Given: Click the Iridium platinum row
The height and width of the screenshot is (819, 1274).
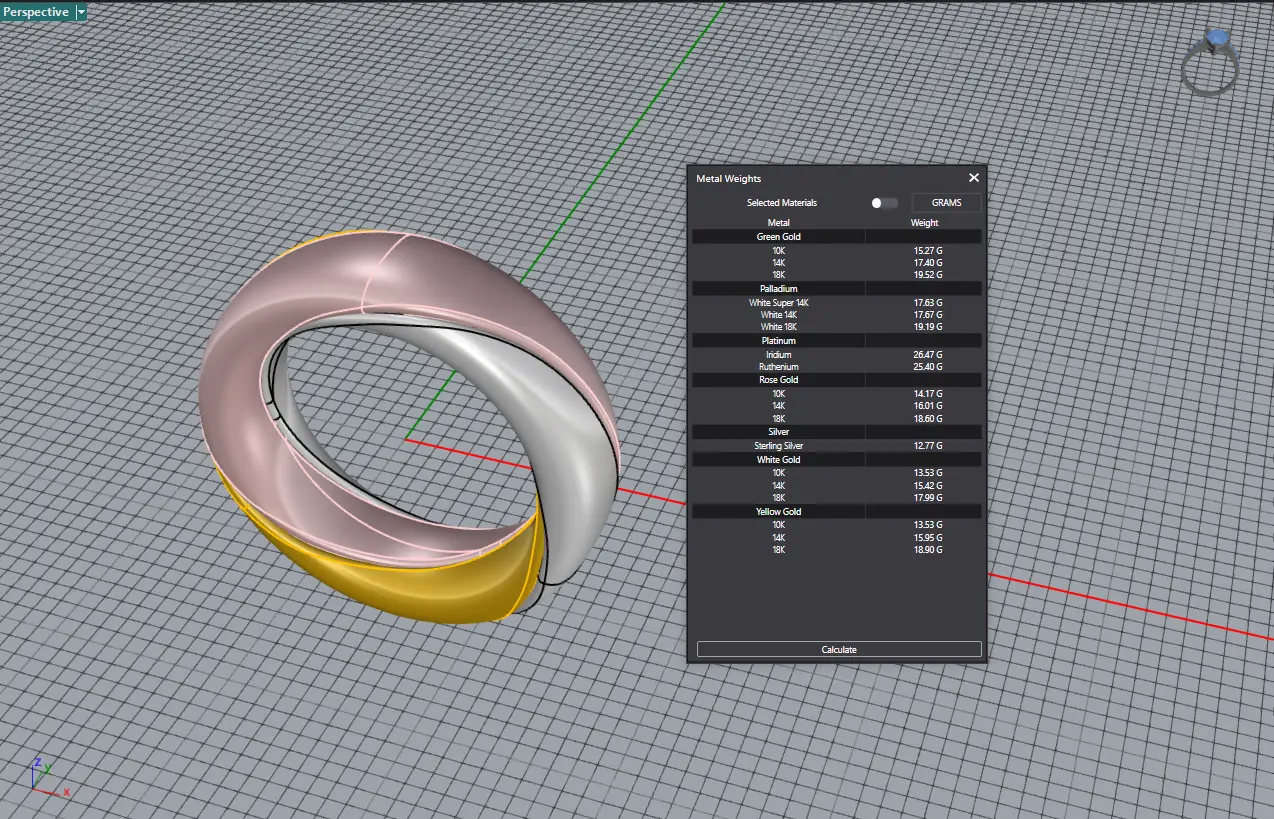Looking at the screenshot, I should click(x=778, y=355).
